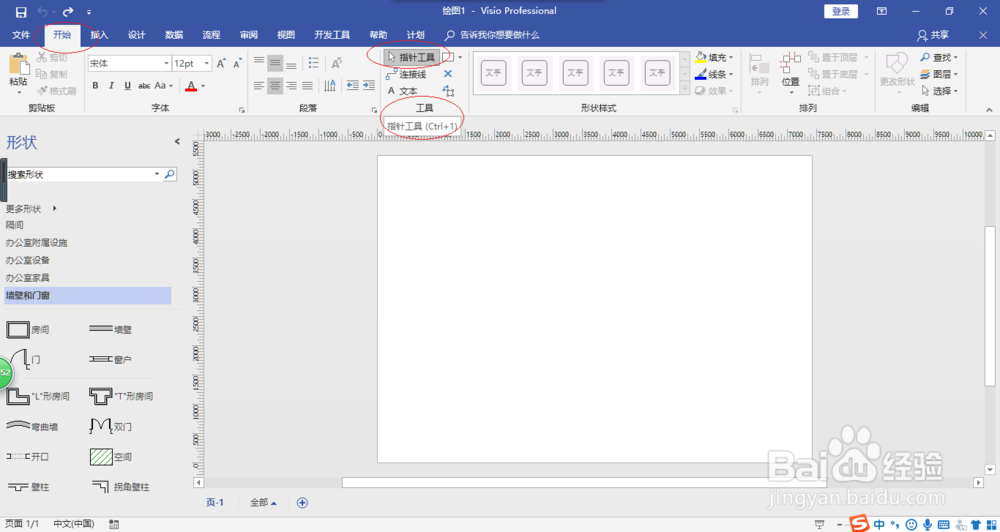Click the search shapes magnifier icon
Viewport: 1000px width, 532px height.
click(170, 174)
